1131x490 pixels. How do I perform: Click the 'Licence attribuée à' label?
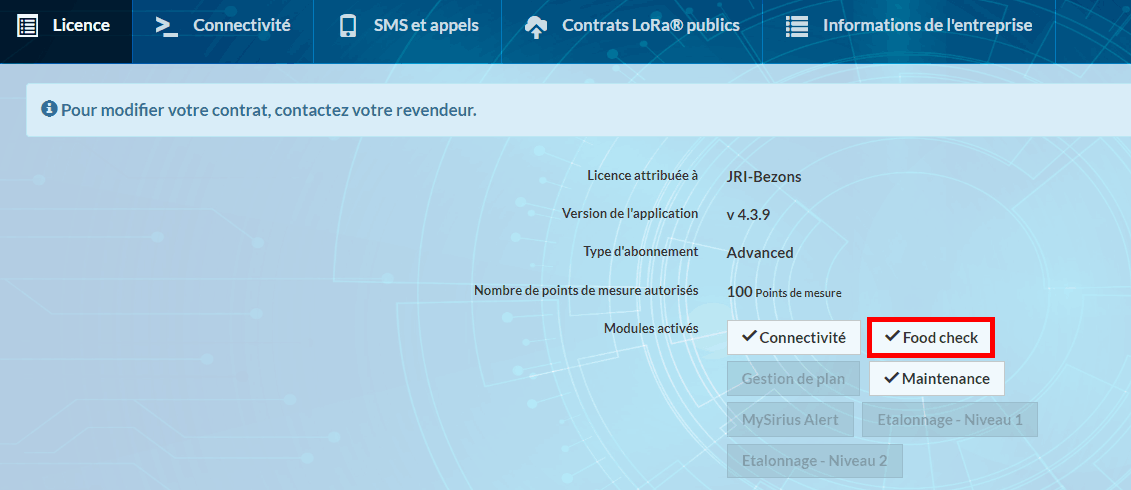click(643, 175)
